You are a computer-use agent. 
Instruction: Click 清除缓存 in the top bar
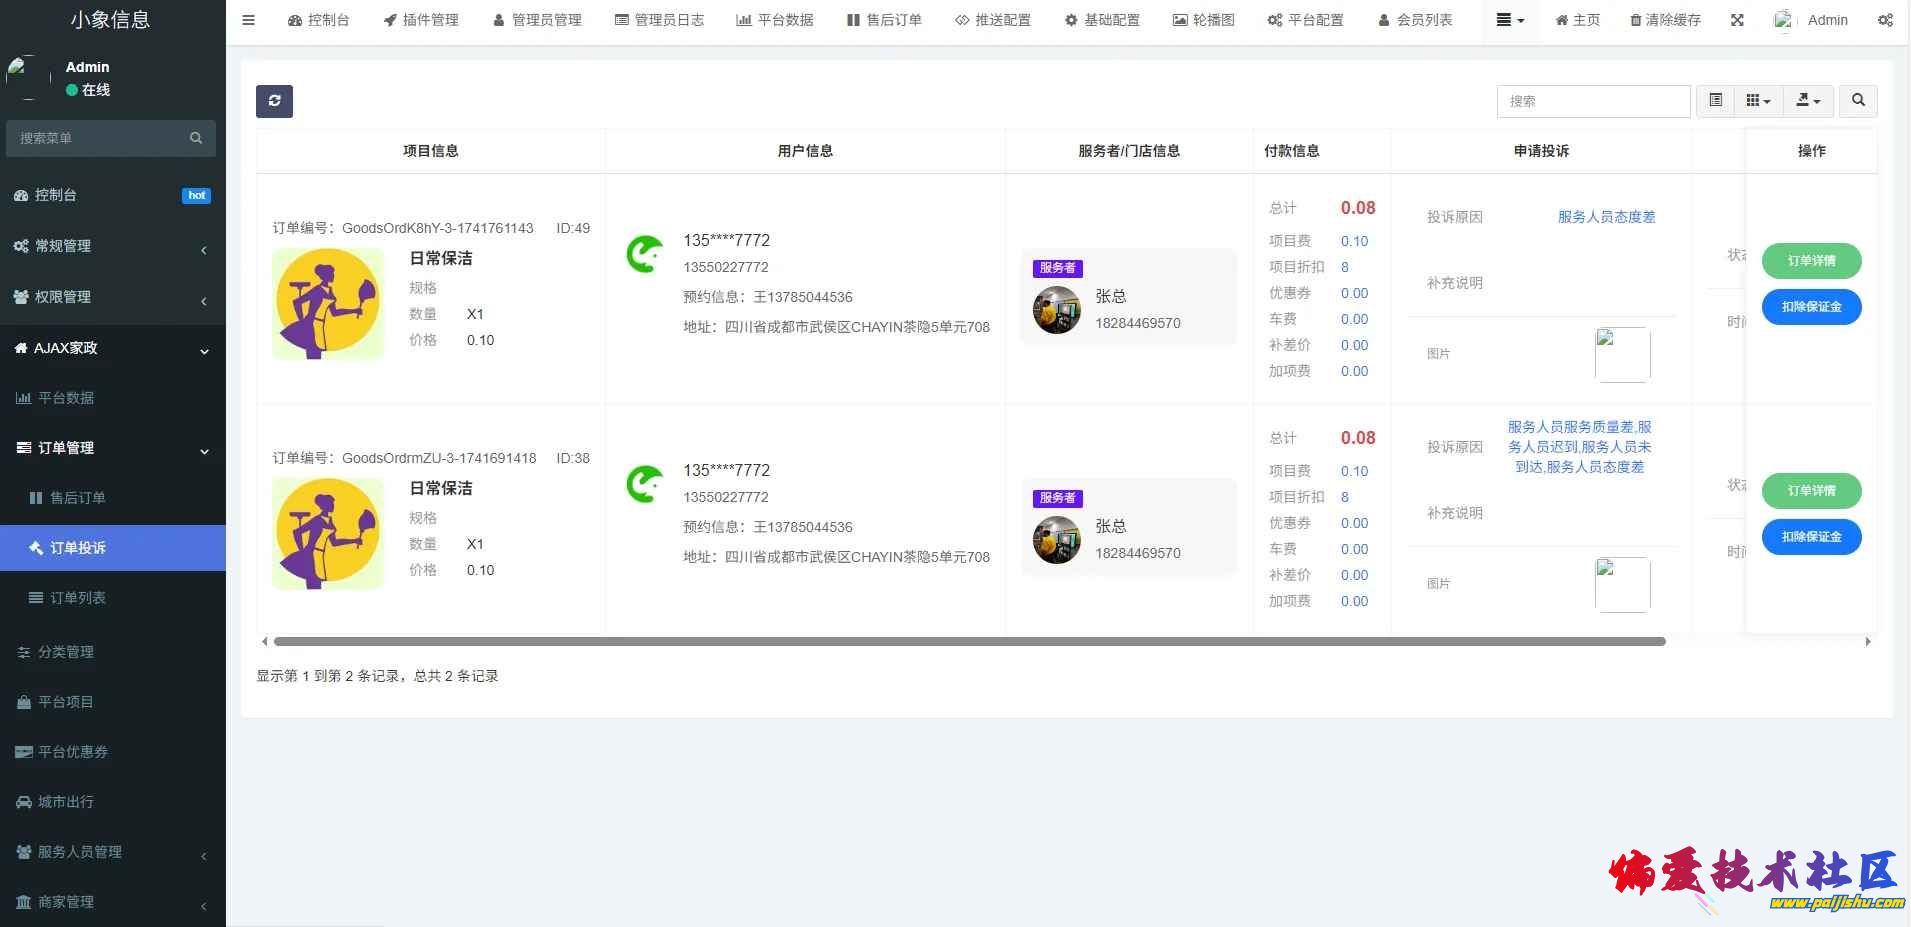pyautogui.click(x=1665, y=20)
